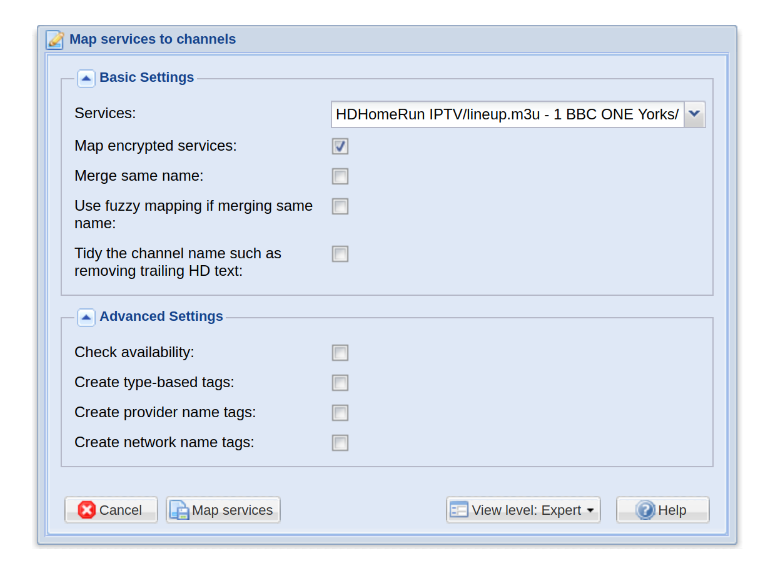Collapse the Basic Settings section

86,78
